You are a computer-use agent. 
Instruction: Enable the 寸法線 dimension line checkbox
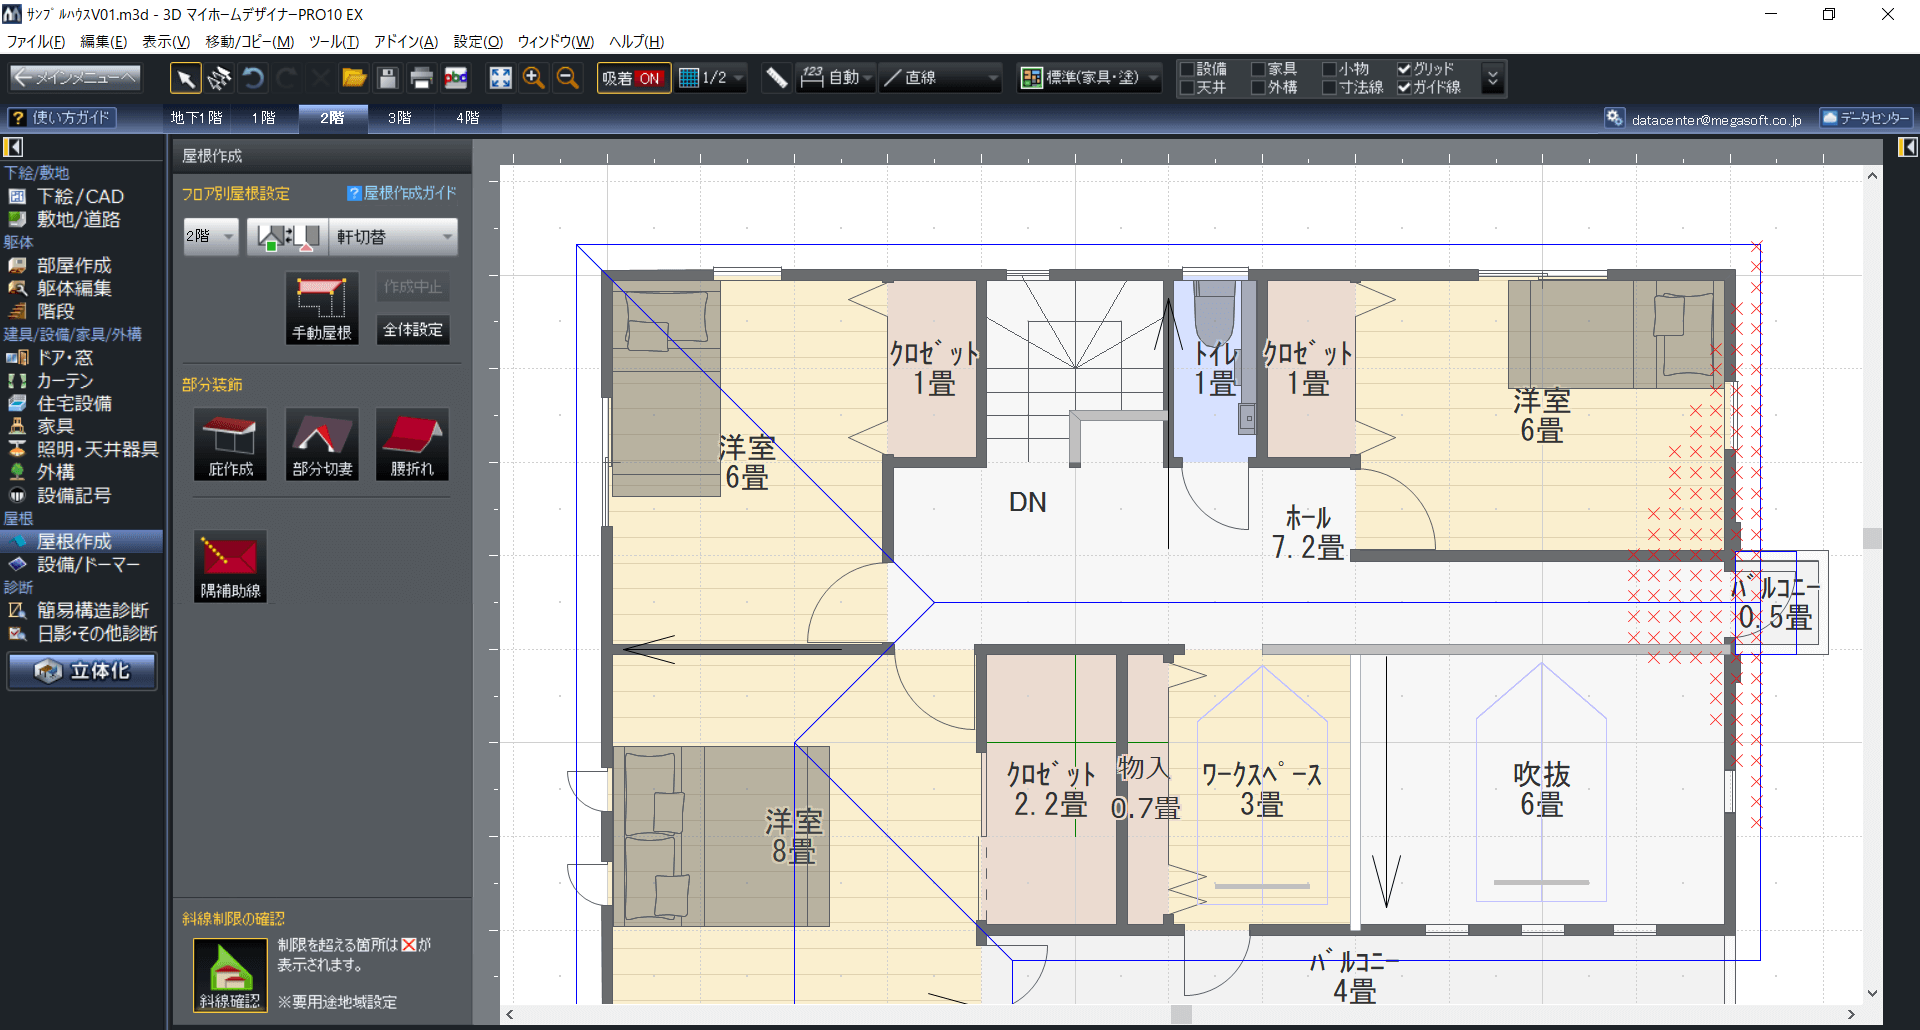pyautogui.click(x=1329, y=88)
